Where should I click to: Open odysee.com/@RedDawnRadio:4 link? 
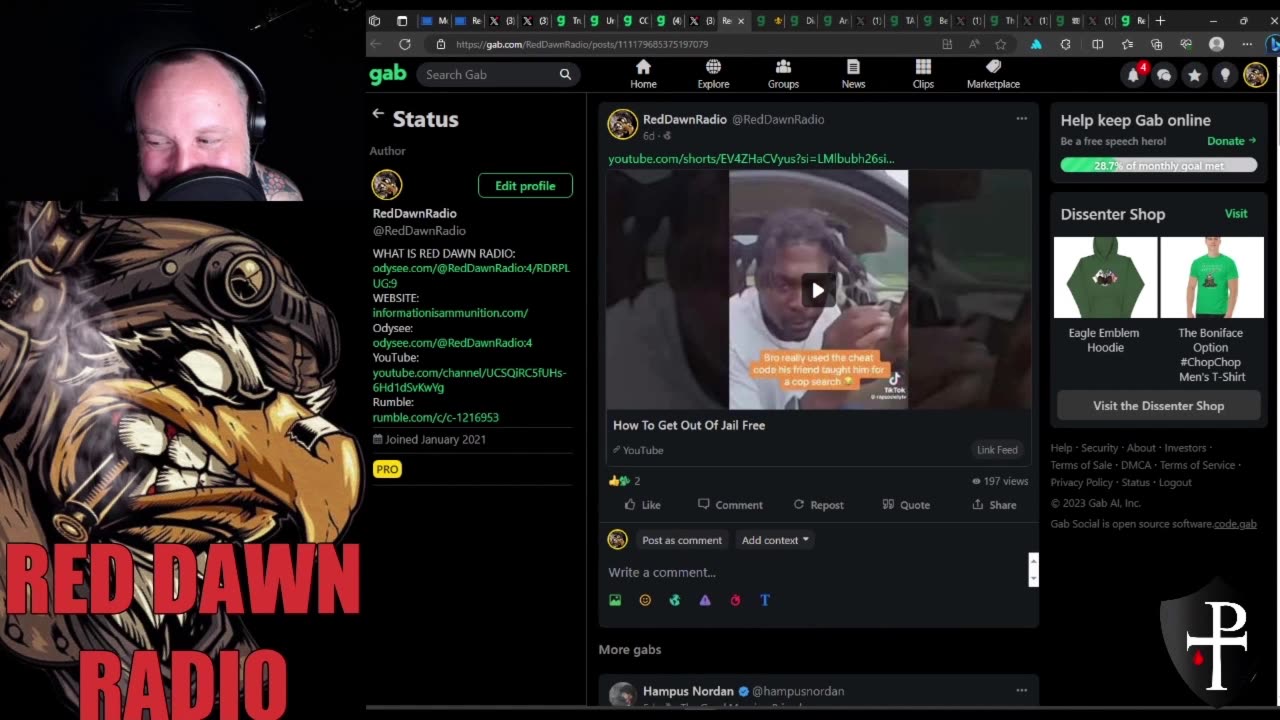452,343
